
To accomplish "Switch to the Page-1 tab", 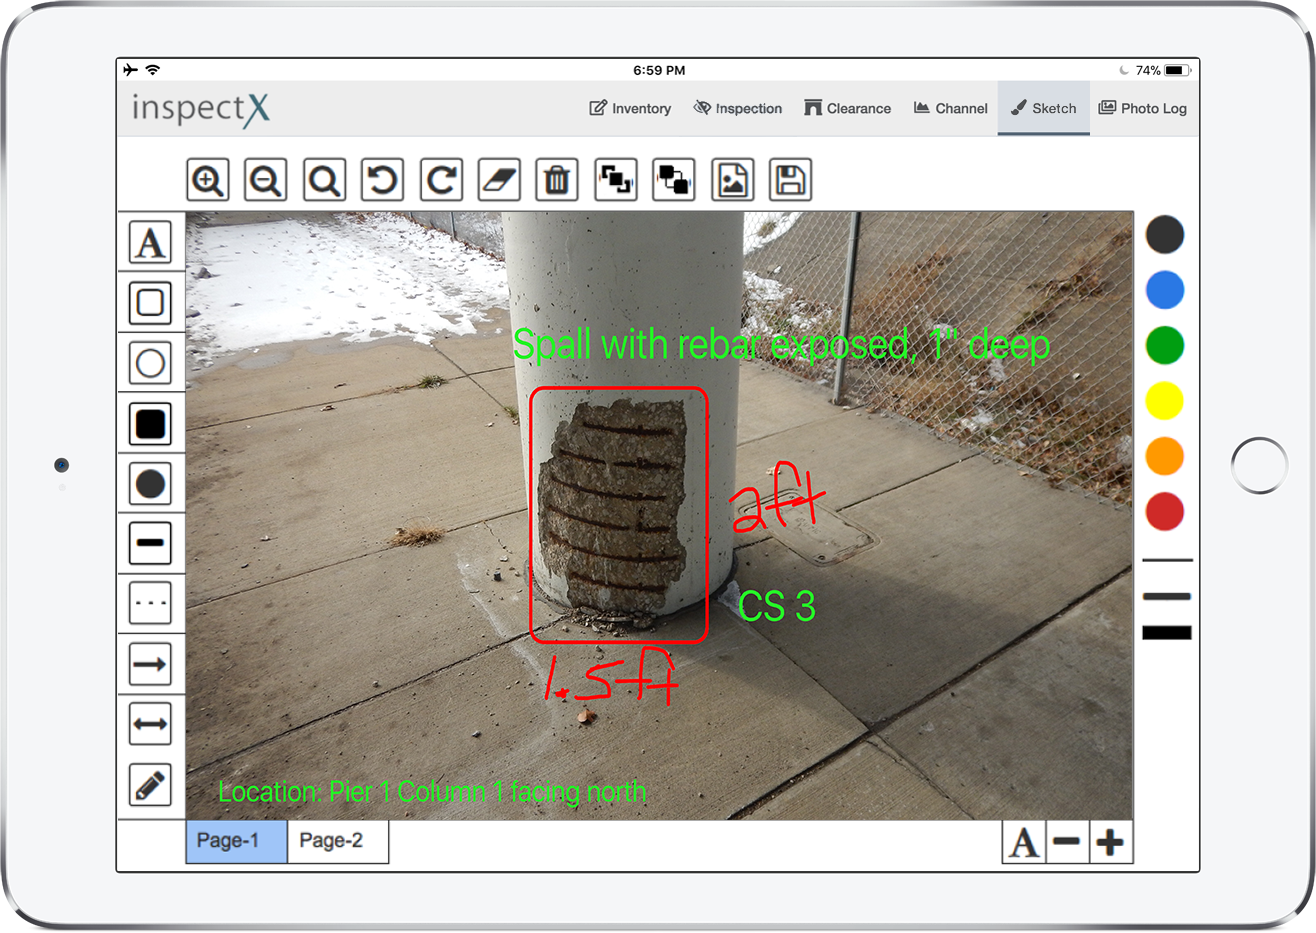I will click(x=237, y=841).
